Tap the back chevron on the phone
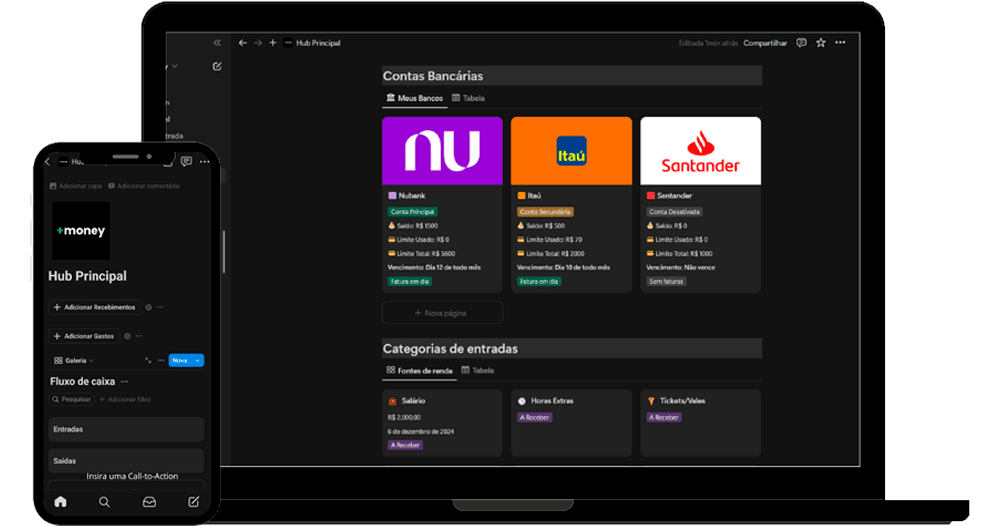This screenshot has width=1000, height=526. tap(48, 162)
